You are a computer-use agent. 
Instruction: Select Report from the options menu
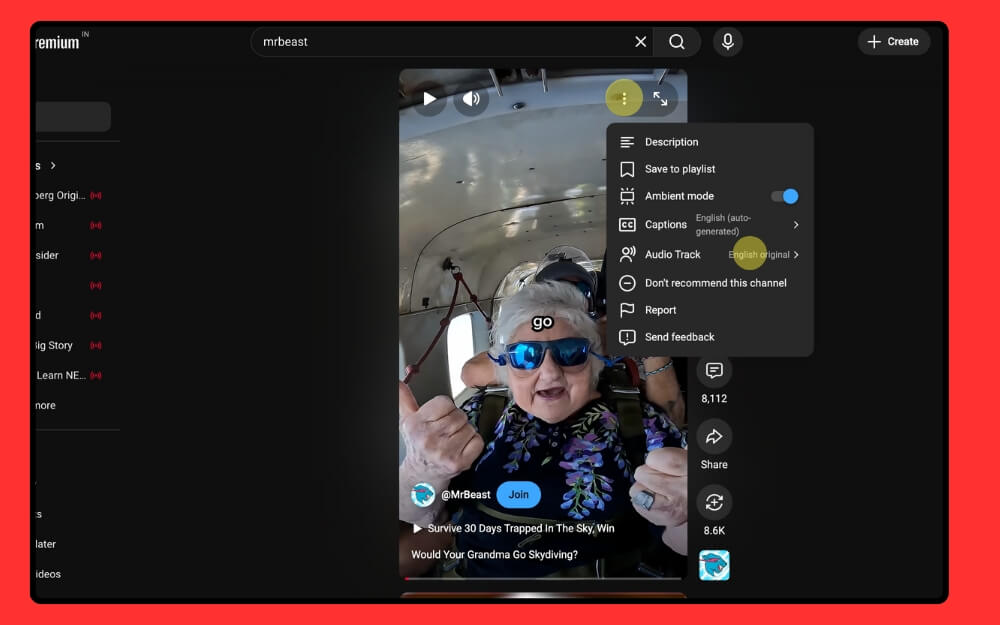pyautogui.click(x=661, y=310)
